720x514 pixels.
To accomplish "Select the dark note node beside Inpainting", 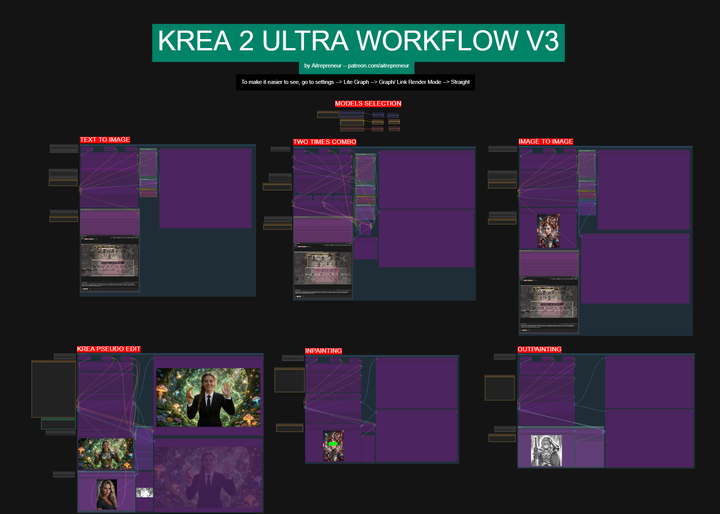I will coord(289,380).
